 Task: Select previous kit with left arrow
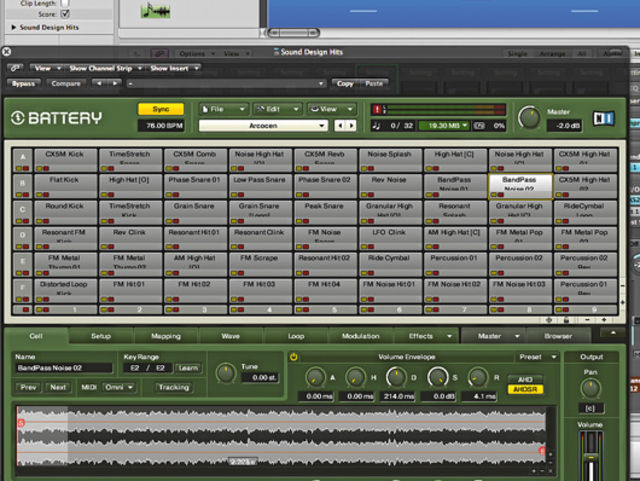340,125
